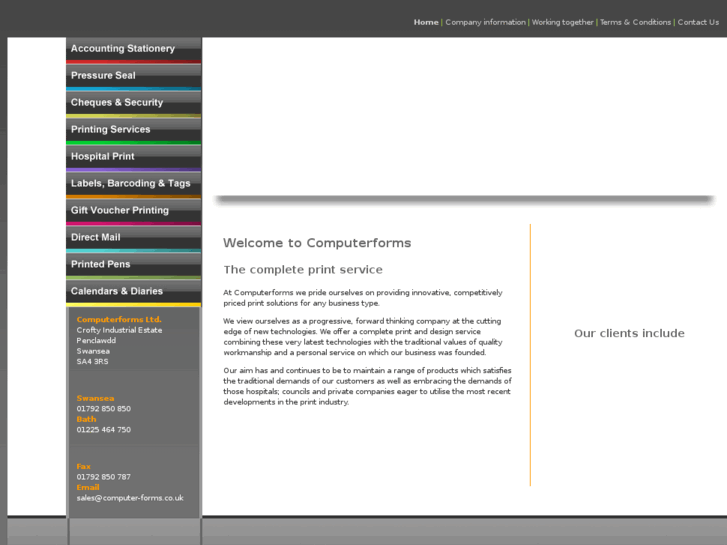
Task: Go to Gift Voucher Printing
Action: pos(134,212)
